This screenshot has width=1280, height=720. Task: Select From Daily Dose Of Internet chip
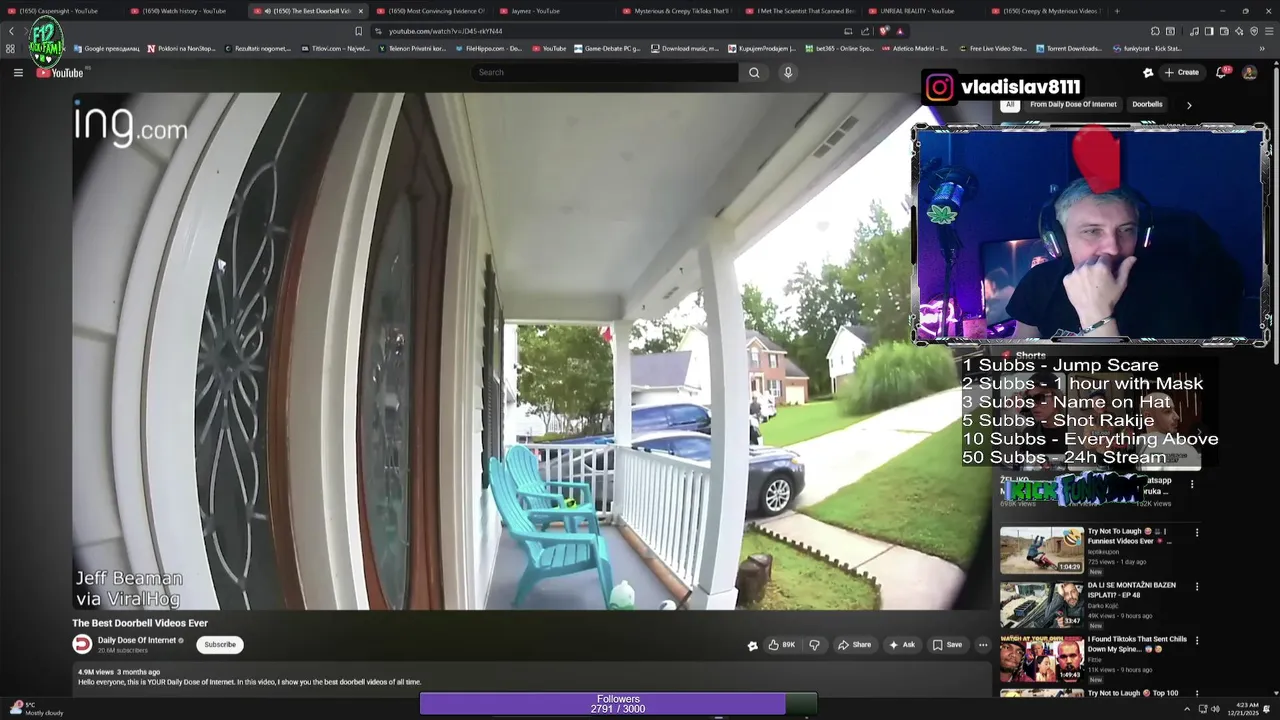pos(1073,104)
